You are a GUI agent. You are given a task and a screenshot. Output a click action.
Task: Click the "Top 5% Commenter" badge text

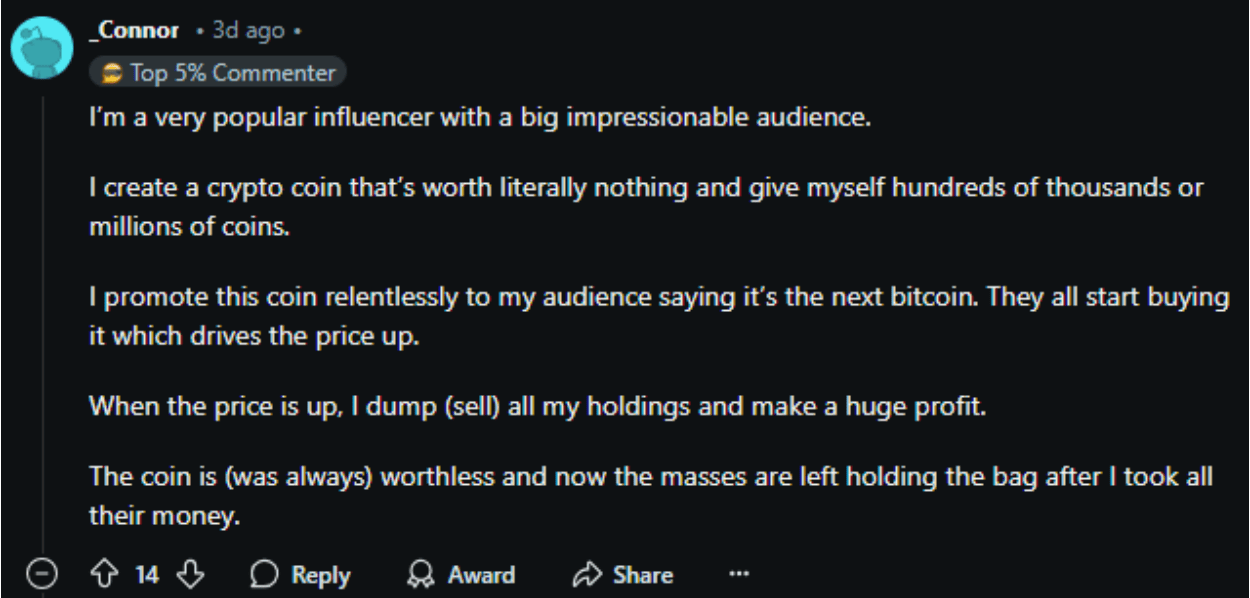click(232, 73)
